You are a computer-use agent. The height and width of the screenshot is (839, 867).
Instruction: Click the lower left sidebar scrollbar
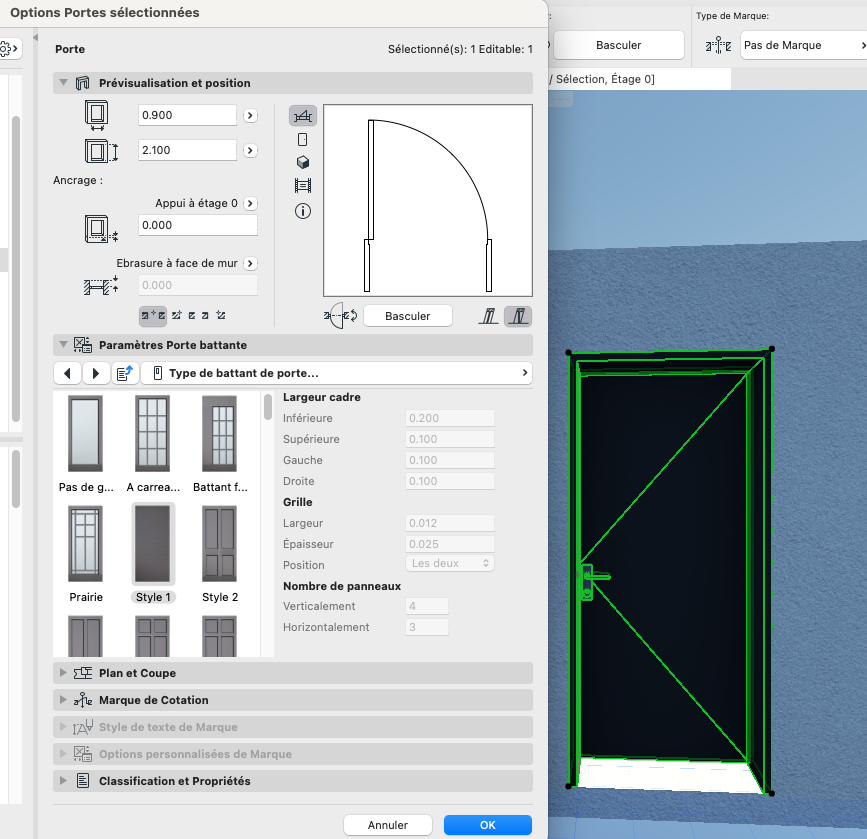coord(16,478)
